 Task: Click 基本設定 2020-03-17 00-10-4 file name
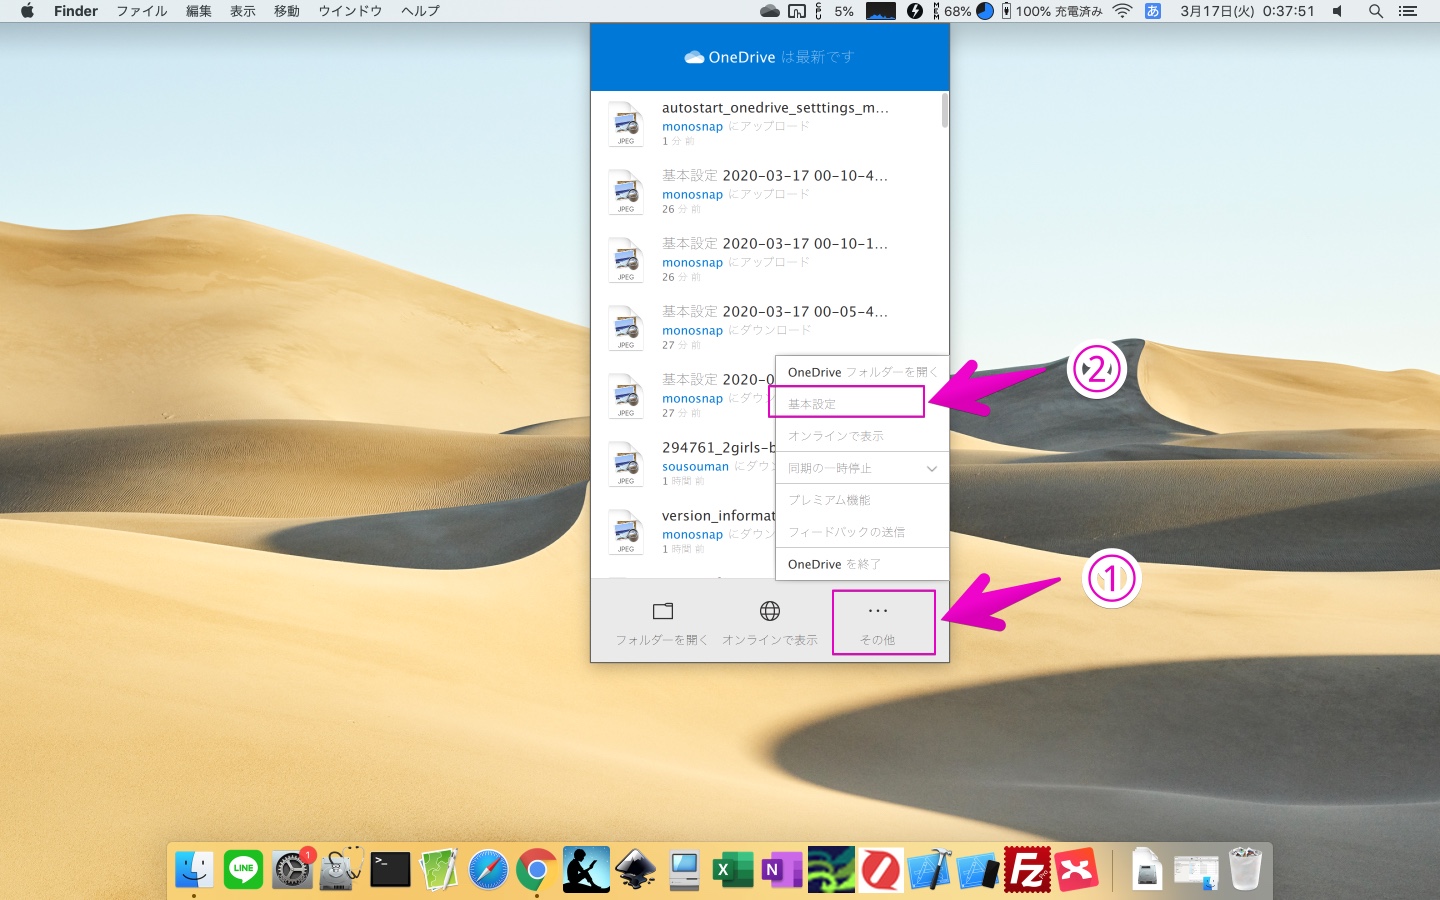pos(775,176)
